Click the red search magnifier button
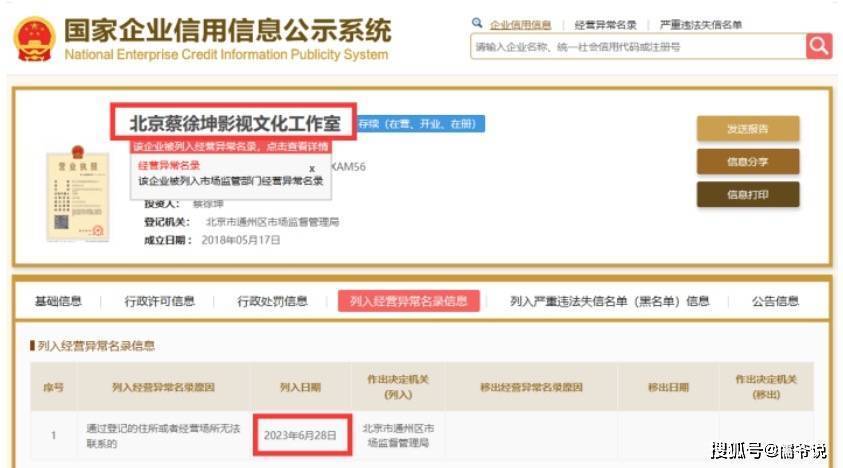Image resolution: width=843 pixels, height=468 pixels. [819, 46]
